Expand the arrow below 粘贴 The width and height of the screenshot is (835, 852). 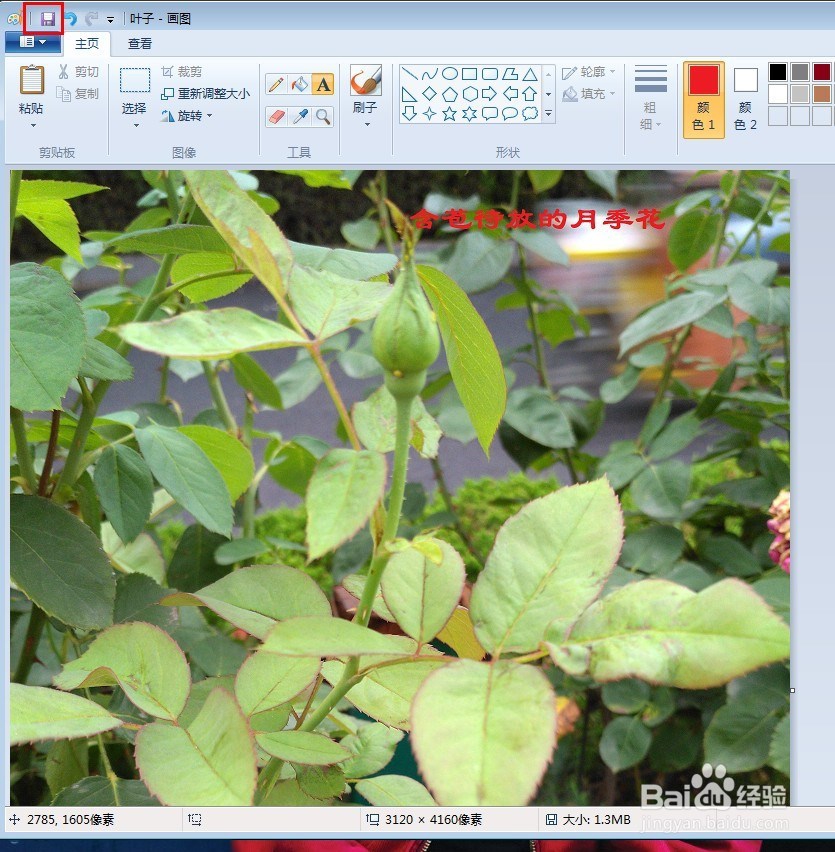coord(33,126)
